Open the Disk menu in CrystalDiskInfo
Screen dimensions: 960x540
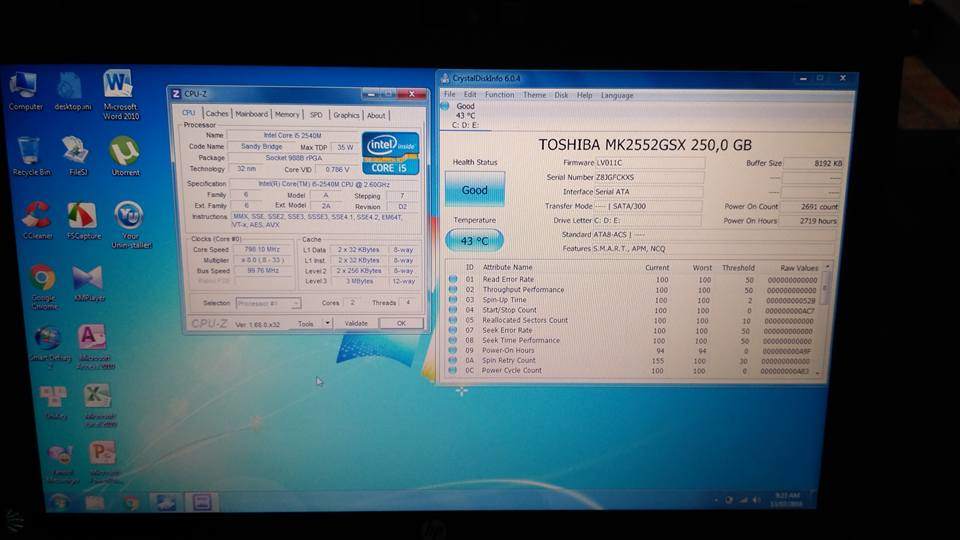coord(561,95)
